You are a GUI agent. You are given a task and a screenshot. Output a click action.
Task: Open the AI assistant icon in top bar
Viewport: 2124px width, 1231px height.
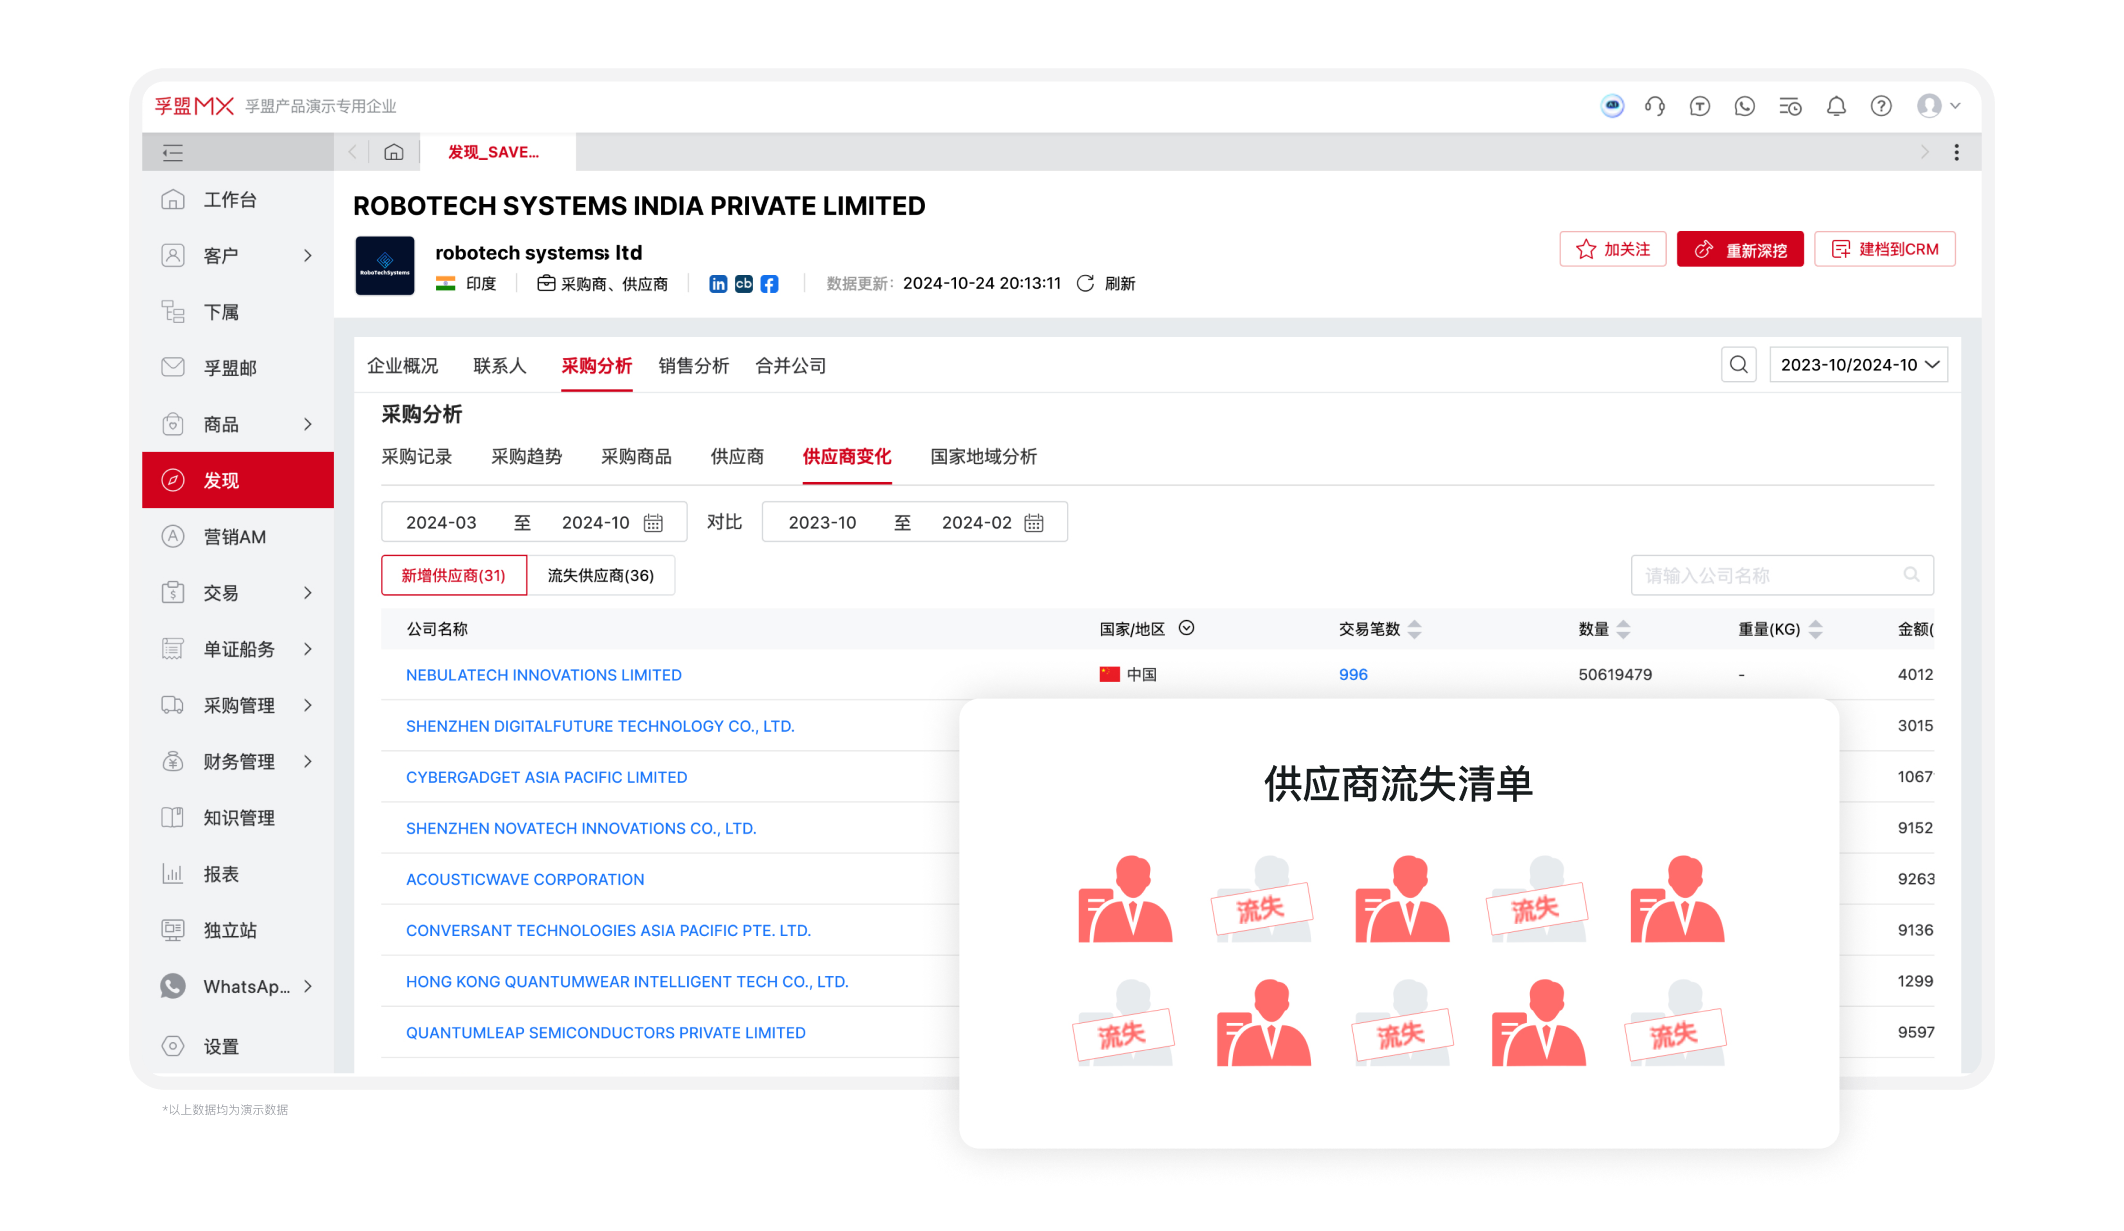pyautogui.click(x=1612, y=106)
